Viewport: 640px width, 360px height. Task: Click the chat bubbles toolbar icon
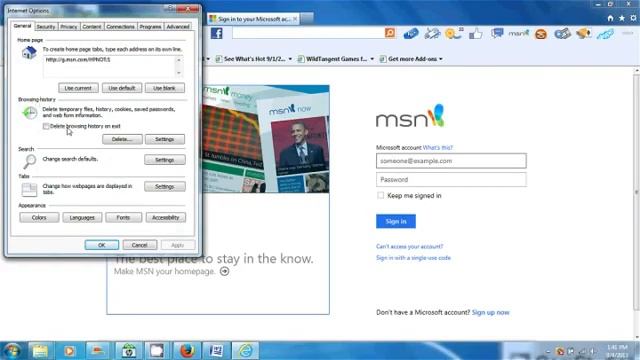(497, 33)
